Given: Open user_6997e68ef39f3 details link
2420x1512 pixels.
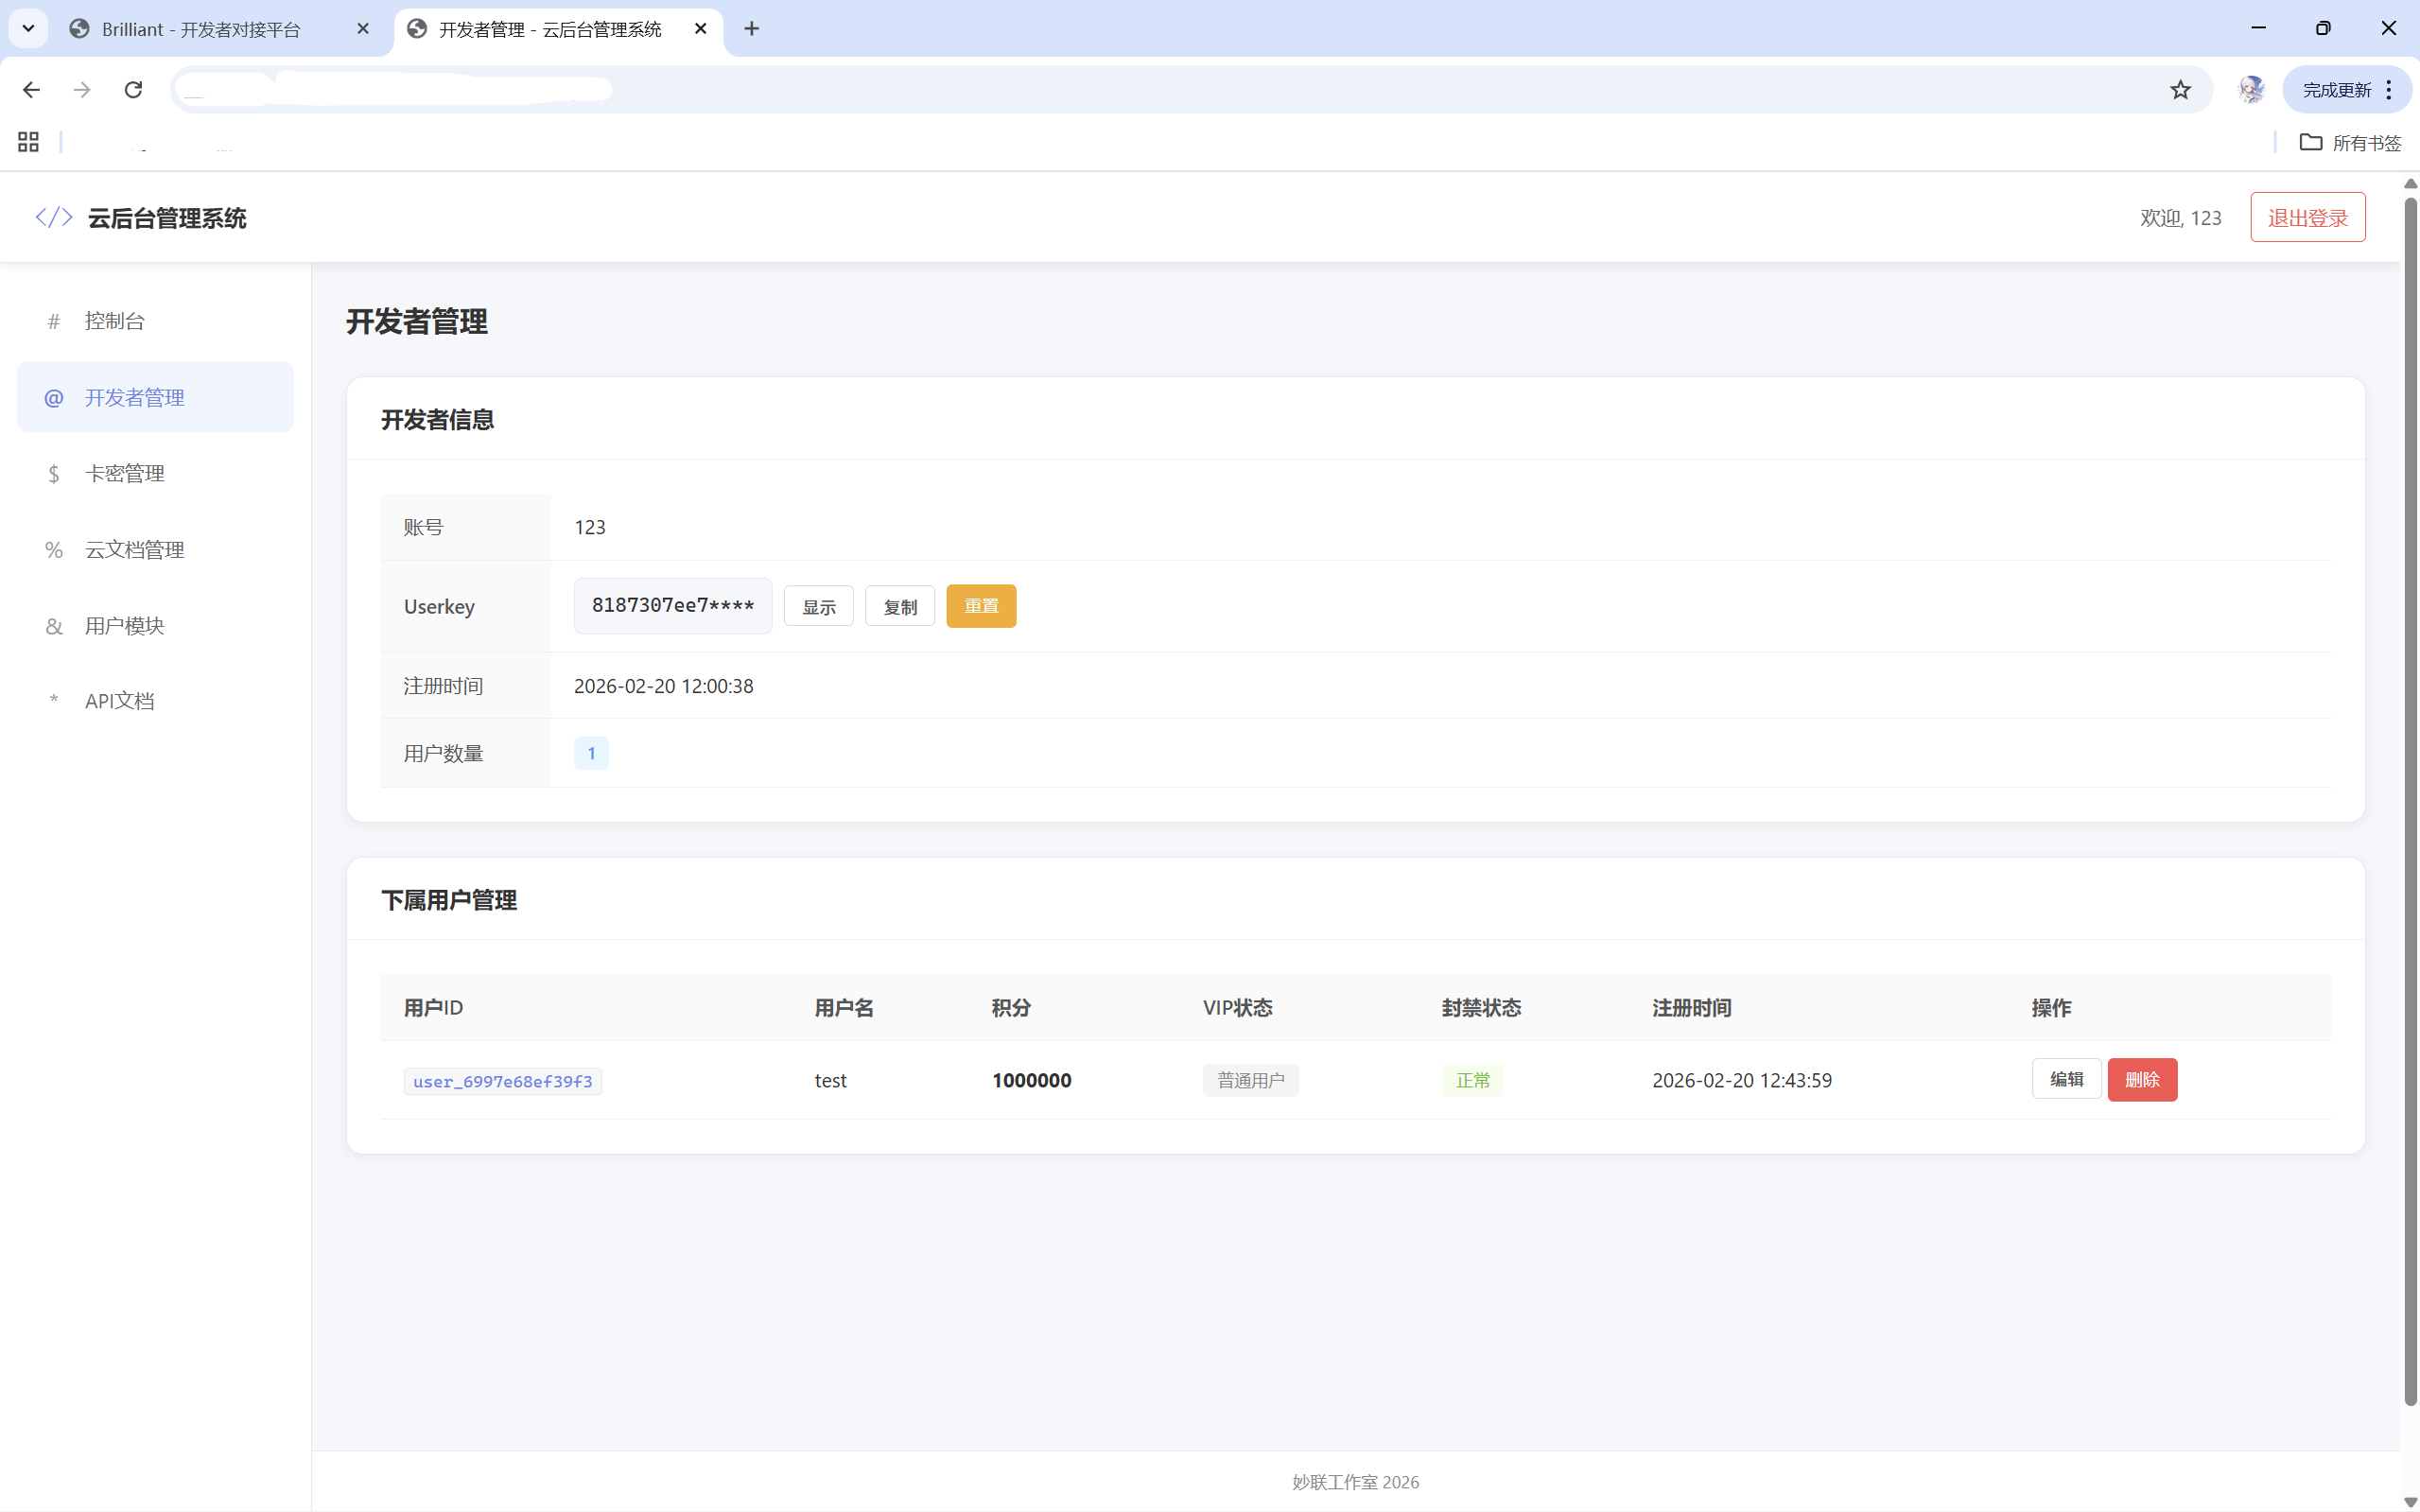Looking at the screenshot, I should pos(502,1081).
